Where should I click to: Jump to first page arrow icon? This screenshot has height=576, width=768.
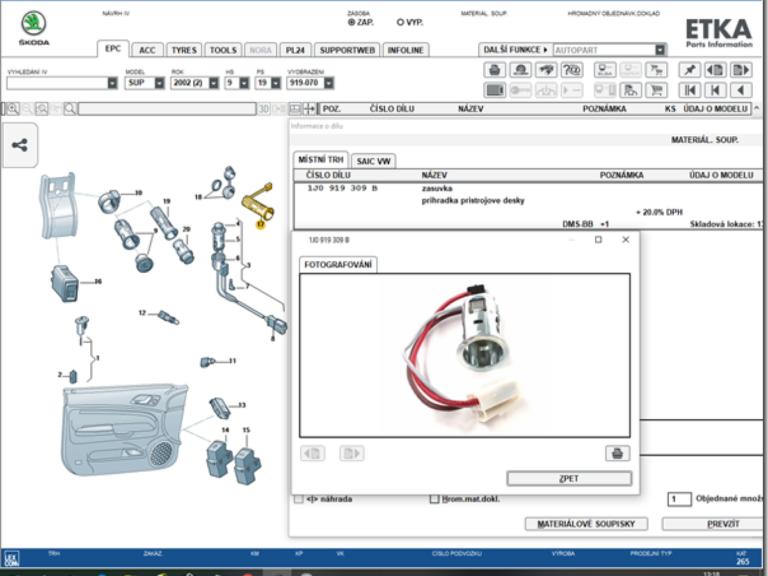coord(689,90)
